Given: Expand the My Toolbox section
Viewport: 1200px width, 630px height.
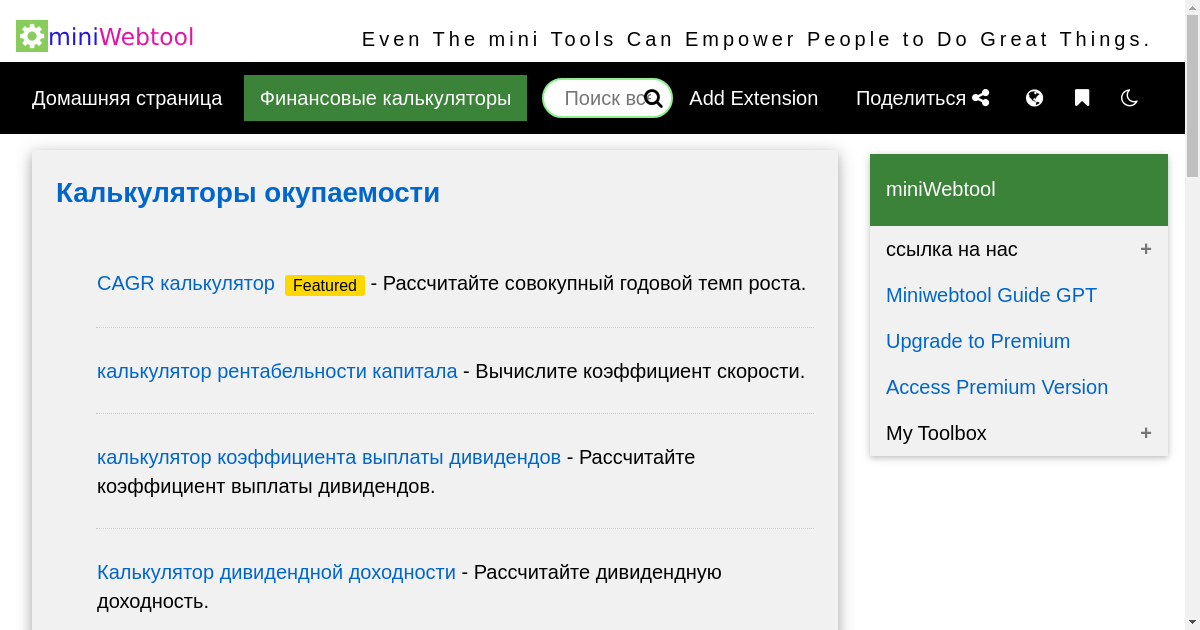Looking at the screenshot, I should (1019, 433).
